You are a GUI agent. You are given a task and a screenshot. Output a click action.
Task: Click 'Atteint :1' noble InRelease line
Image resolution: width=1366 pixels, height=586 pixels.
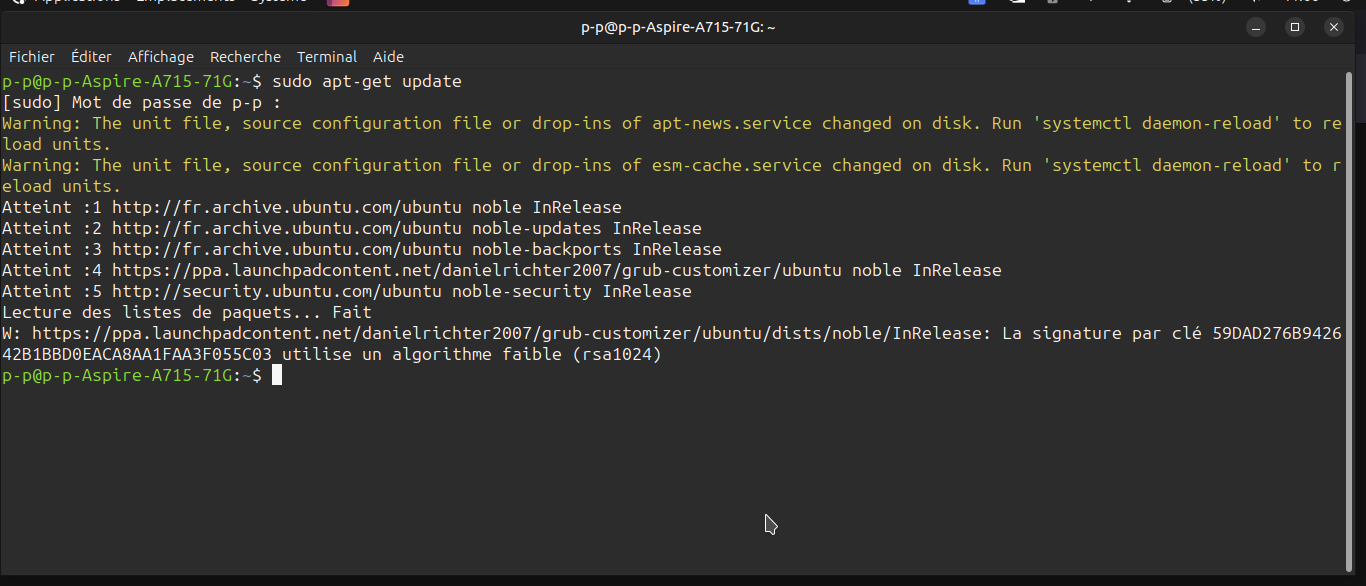312,207
